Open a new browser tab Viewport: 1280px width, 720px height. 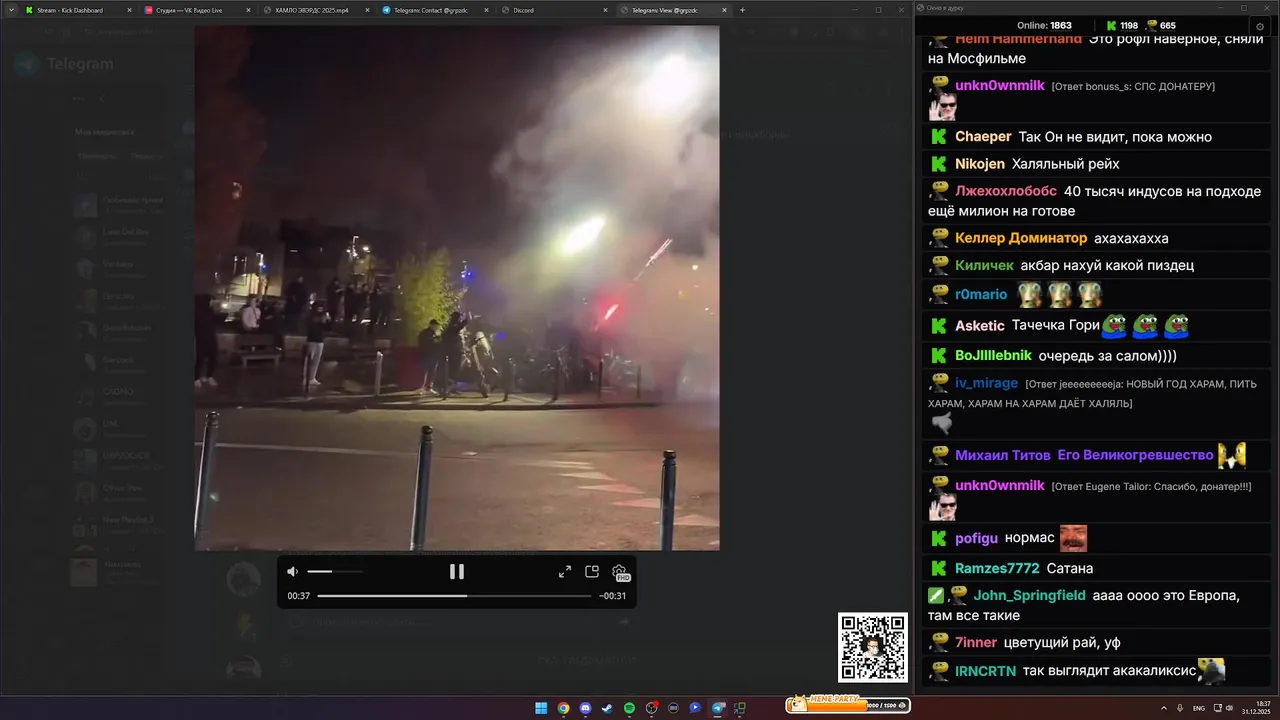coord(742,10)
